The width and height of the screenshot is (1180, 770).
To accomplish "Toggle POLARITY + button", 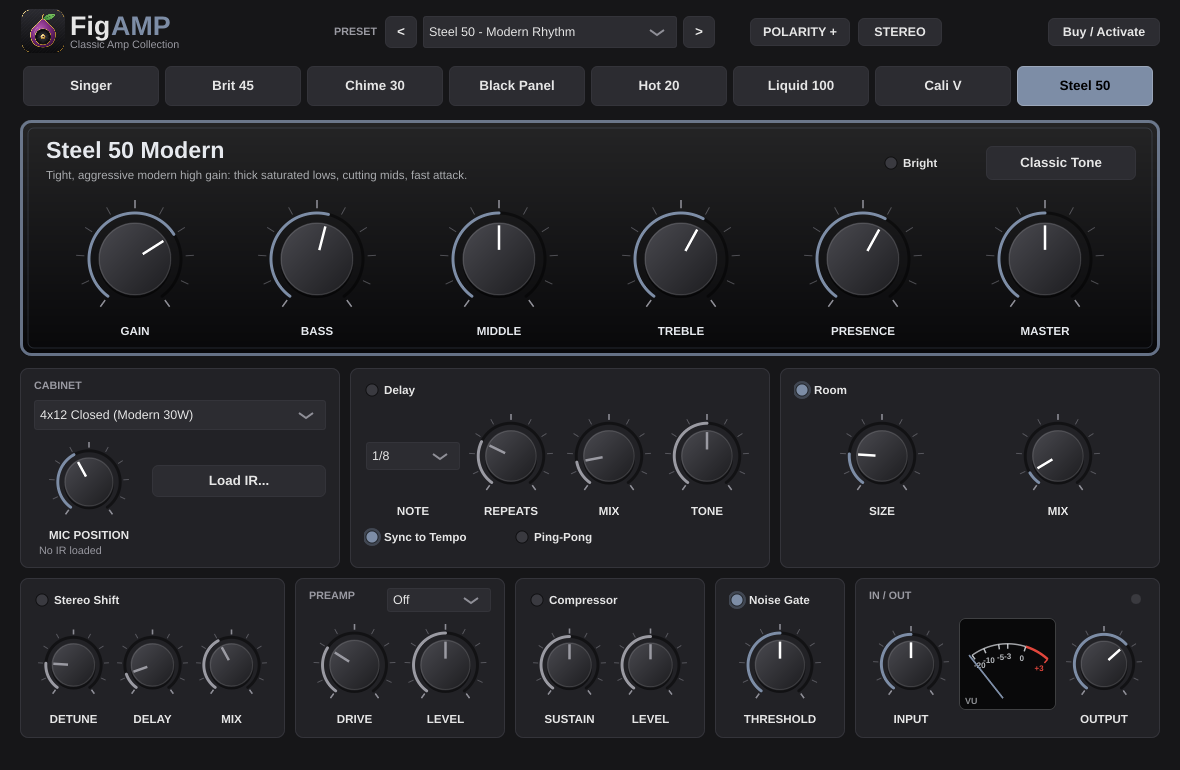I will click(799, 32).
